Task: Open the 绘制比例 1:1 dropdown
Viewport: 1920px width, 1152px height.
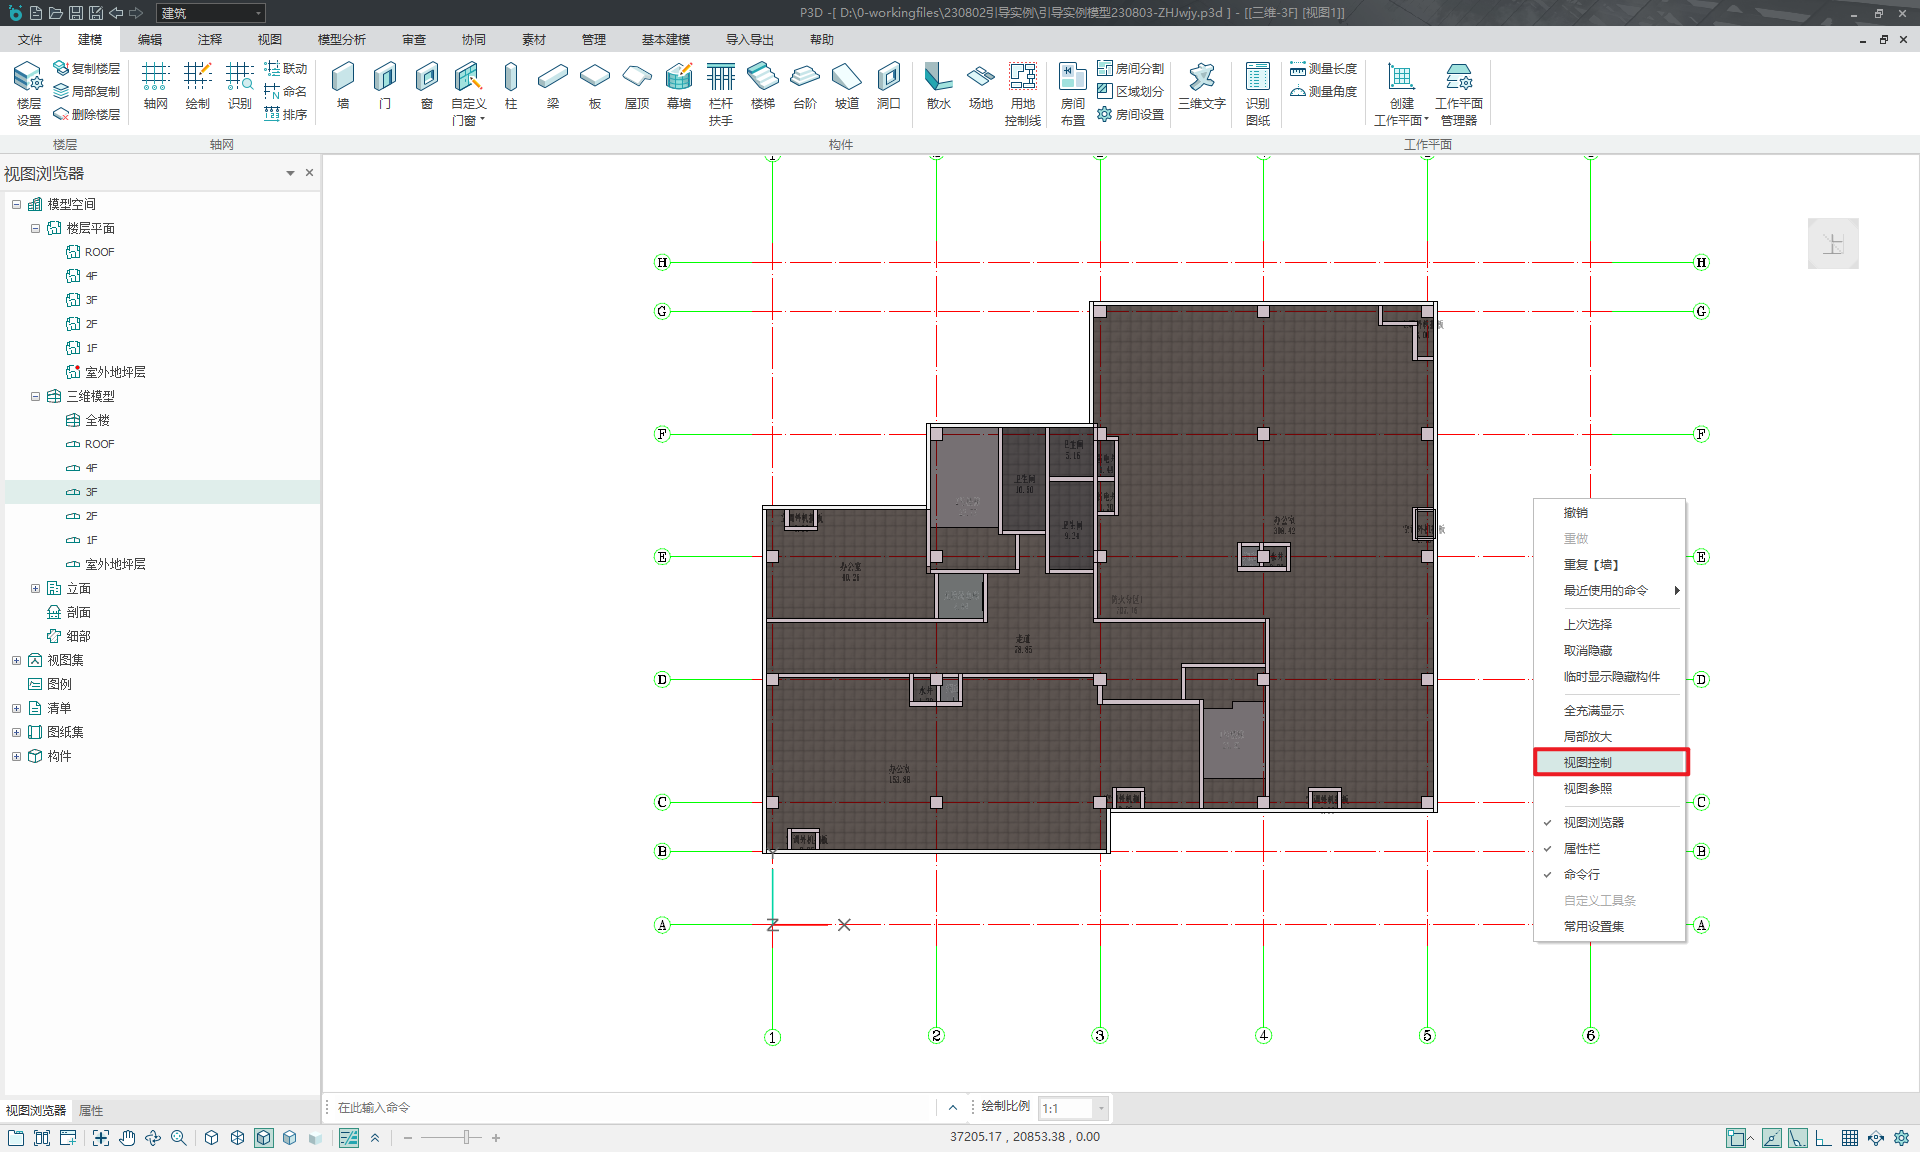Action: (1101, 1108)
